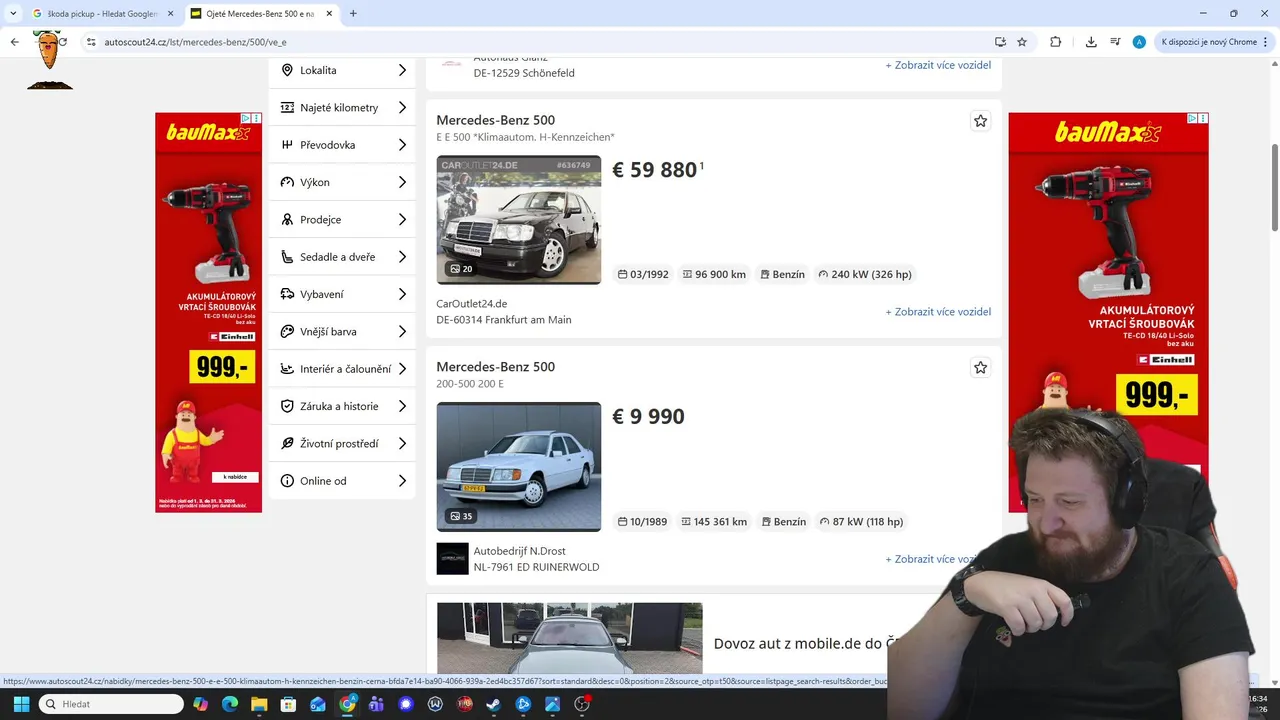Open the Prodejce filter section
1280x720 pixels.
pyautogui.click(x=342, y=220)
